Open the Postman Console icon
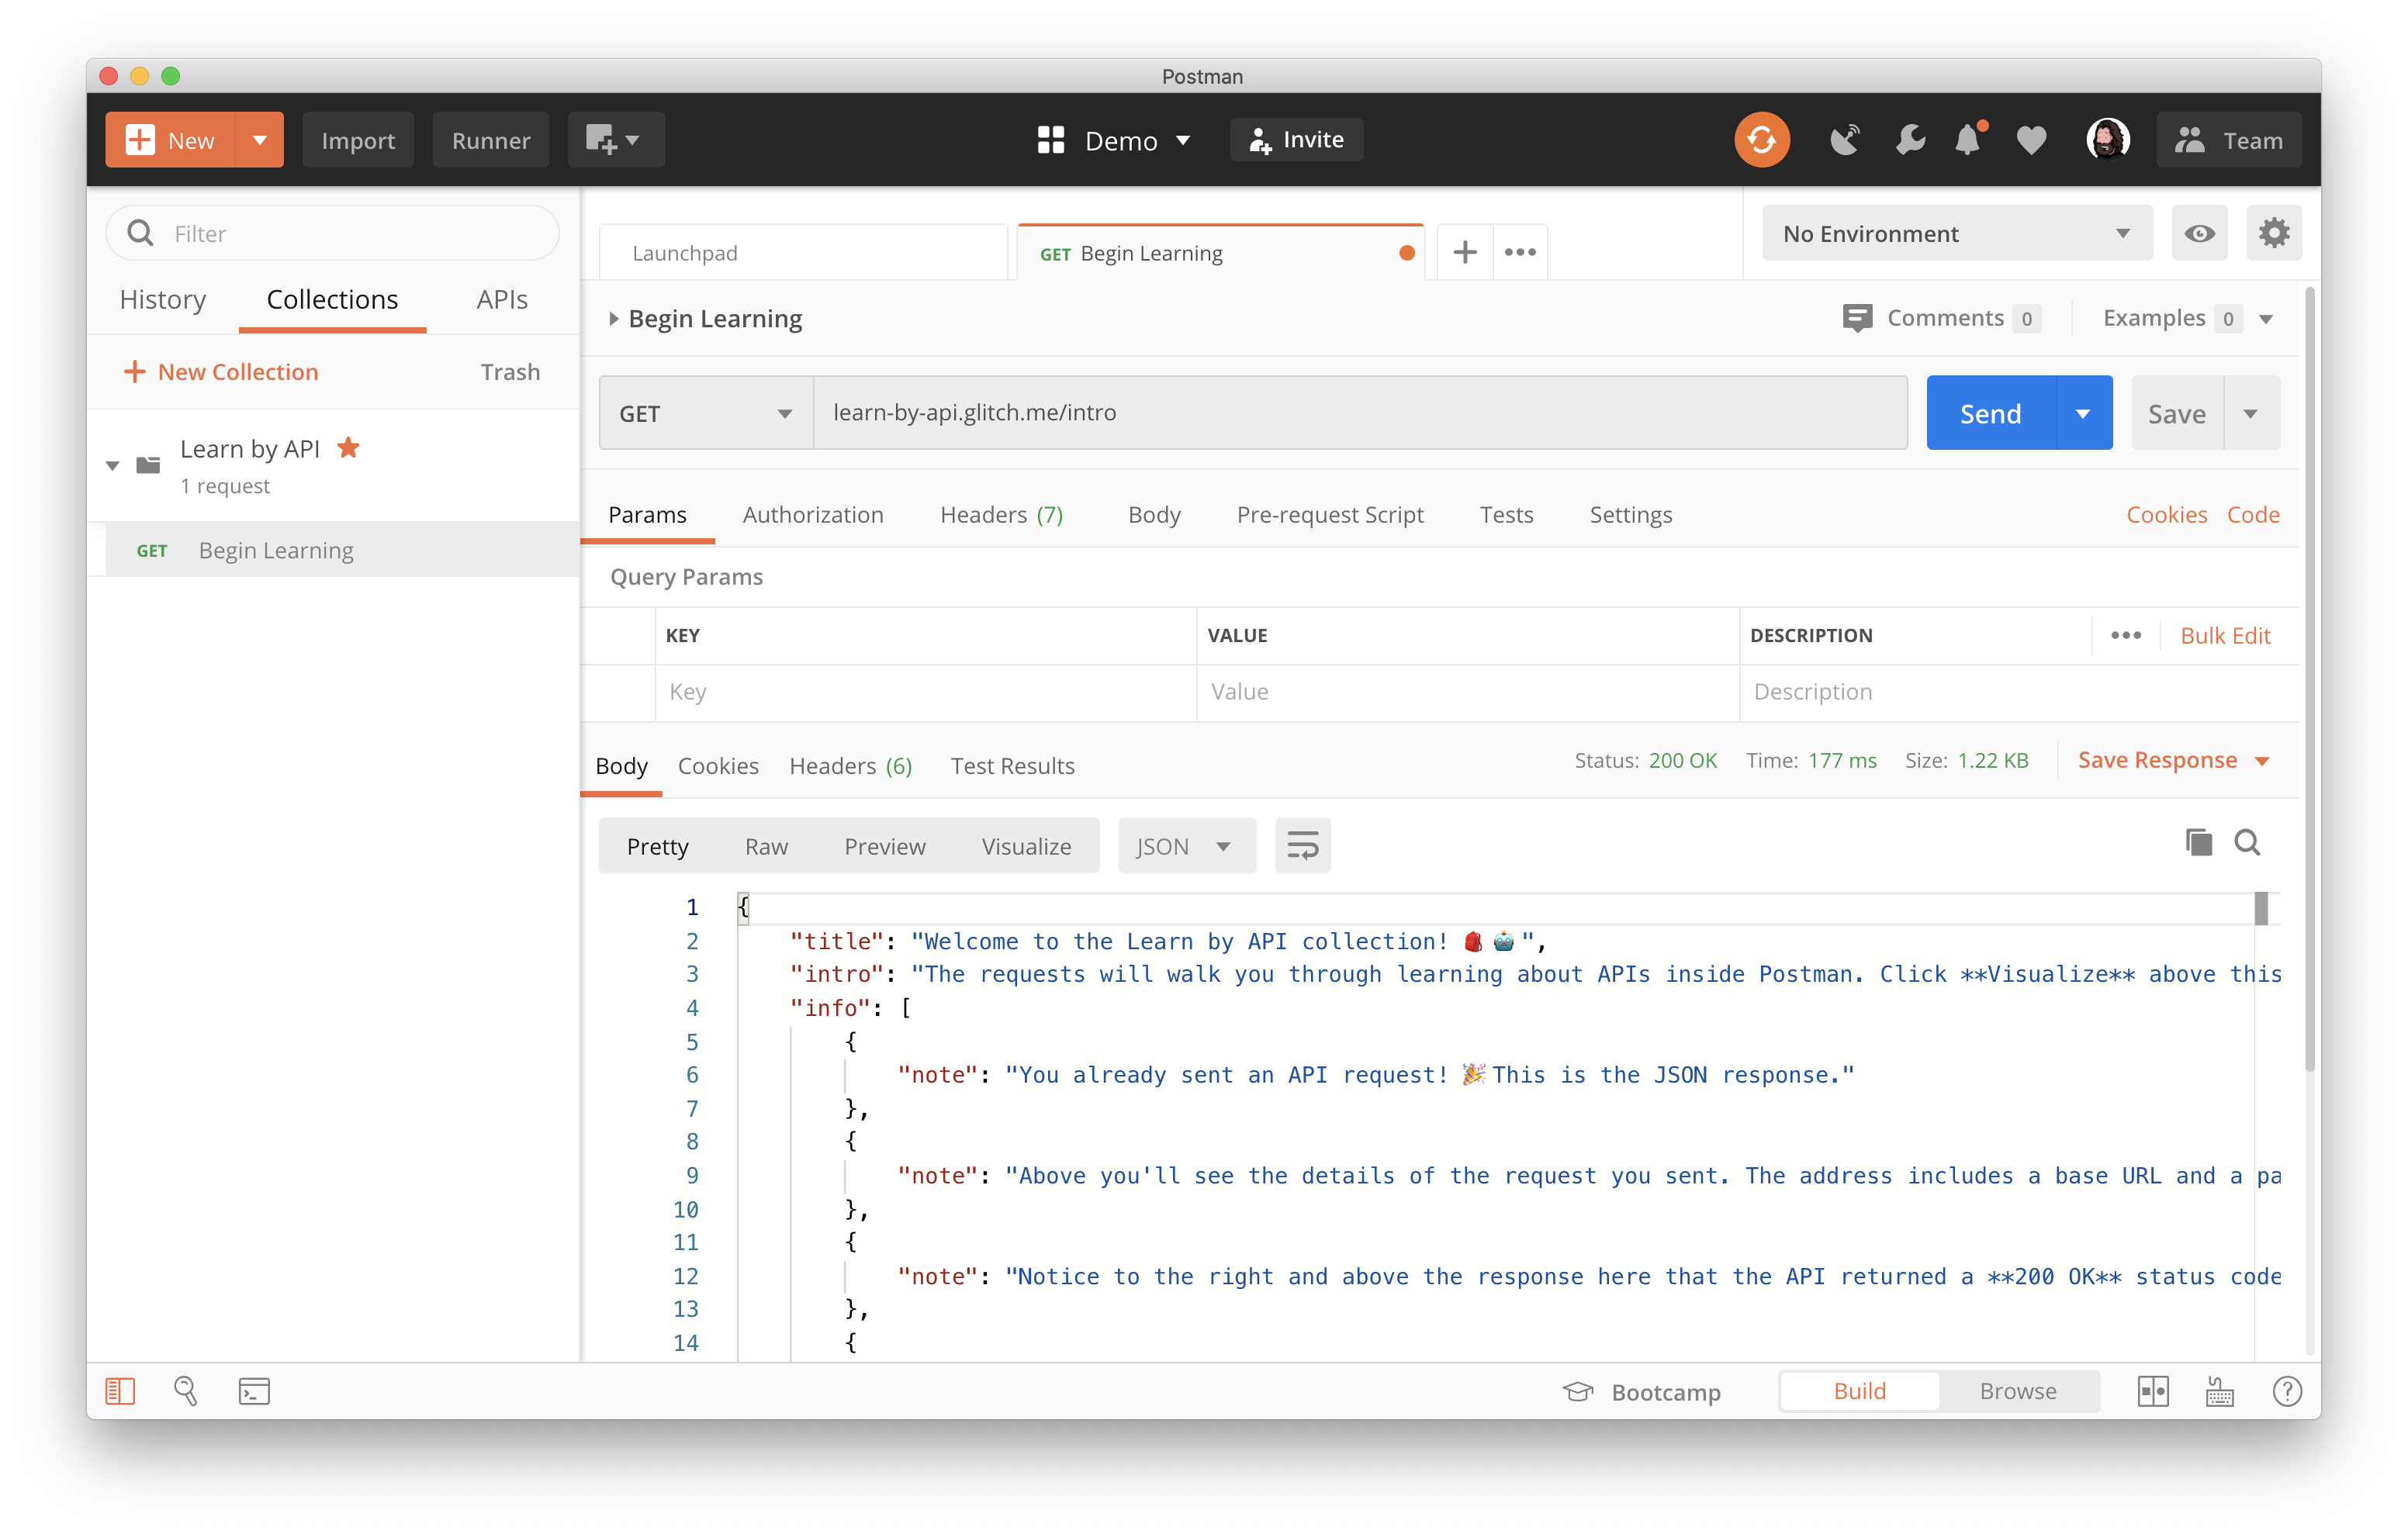 click(254, 1391)
